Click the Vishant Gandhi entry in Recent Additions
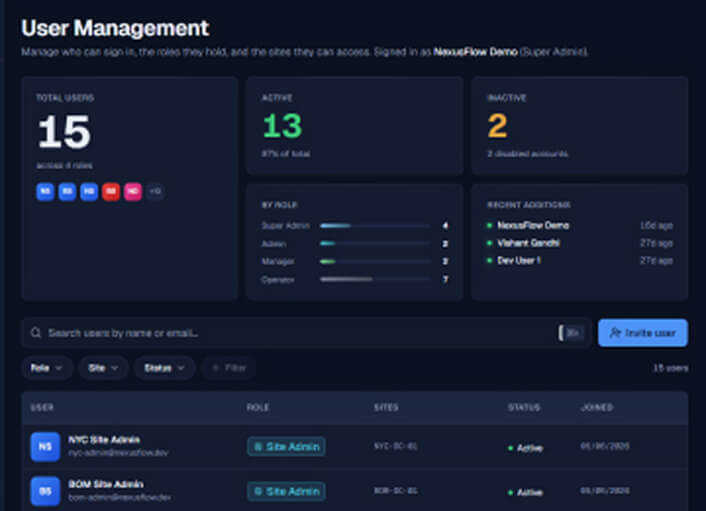This screenshot has width=706, height=511. [x=529, y=243]
